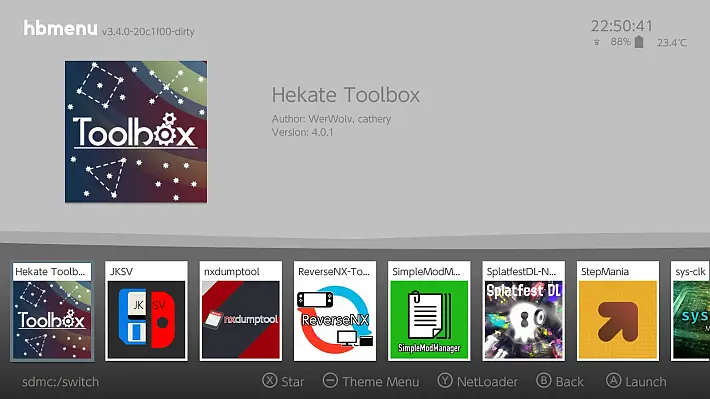The width and height of the screenshot is (710, 399).
Task: Select the SplatfestDL-NX app tile
Action: point(523,311)
